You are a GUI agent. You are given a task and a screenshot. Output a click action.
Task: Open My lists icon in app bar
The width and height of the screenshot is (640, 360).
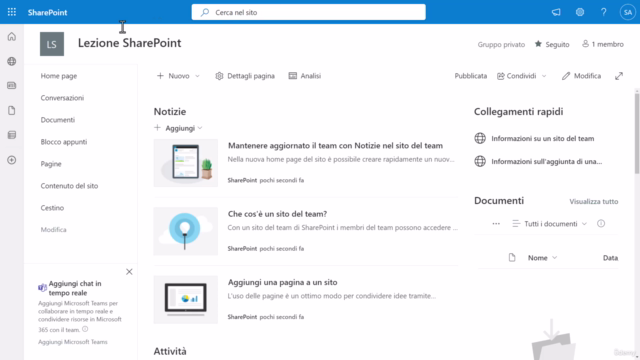[12, 135]
